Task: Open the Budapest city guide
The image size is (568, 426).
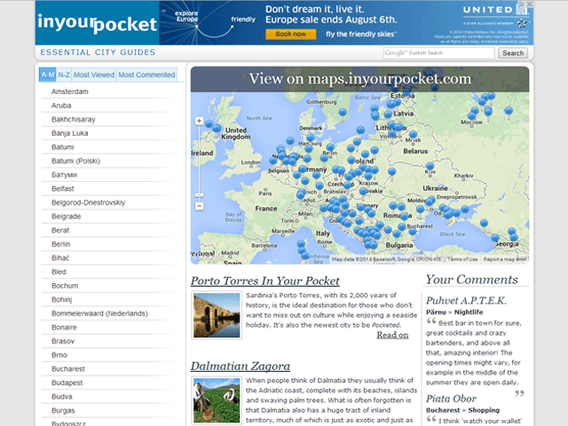Action: point(67,383)
